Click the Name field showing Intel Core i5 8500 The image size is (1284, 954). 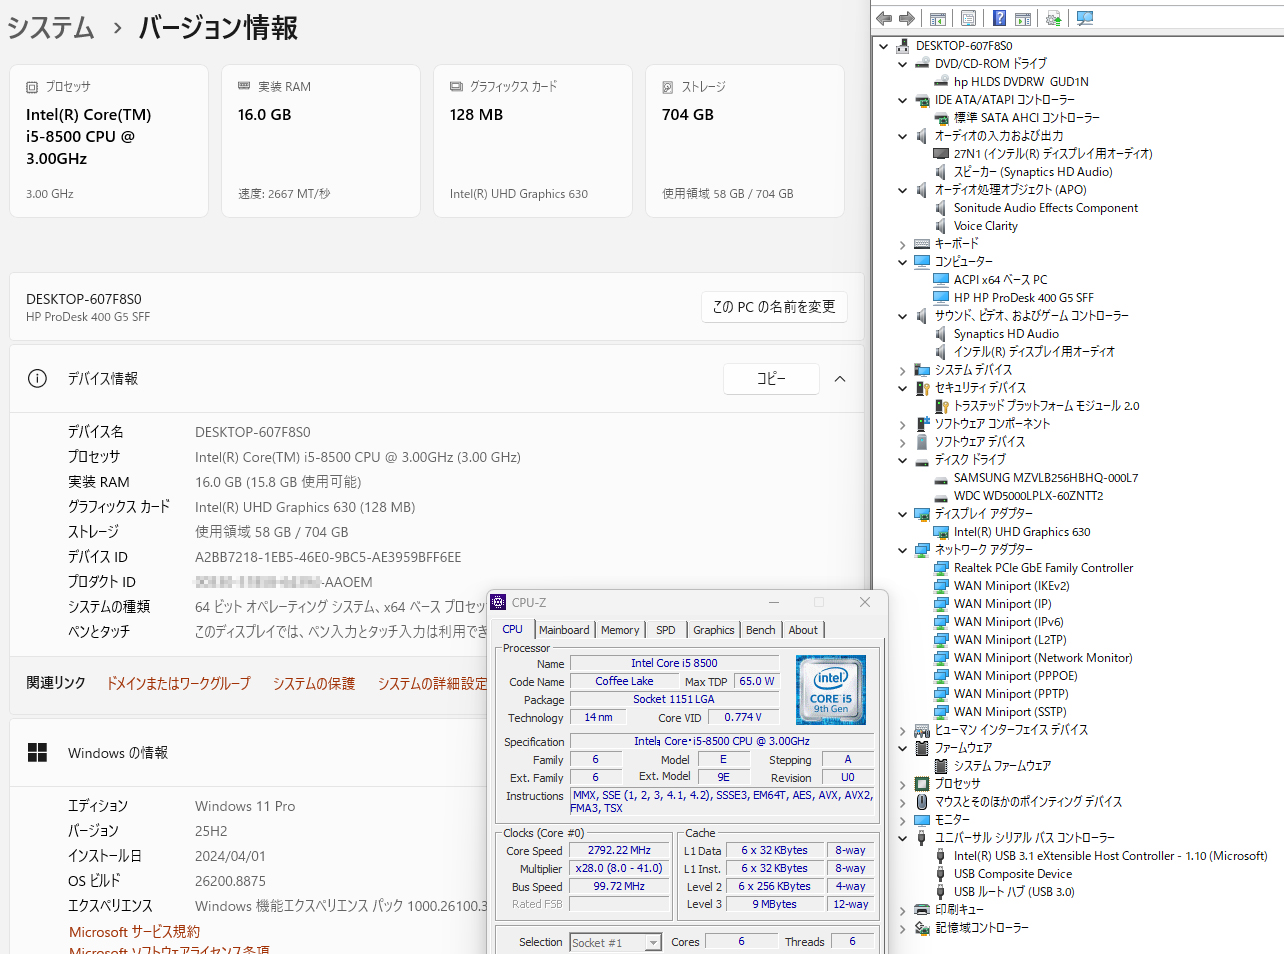coord(674,663)
